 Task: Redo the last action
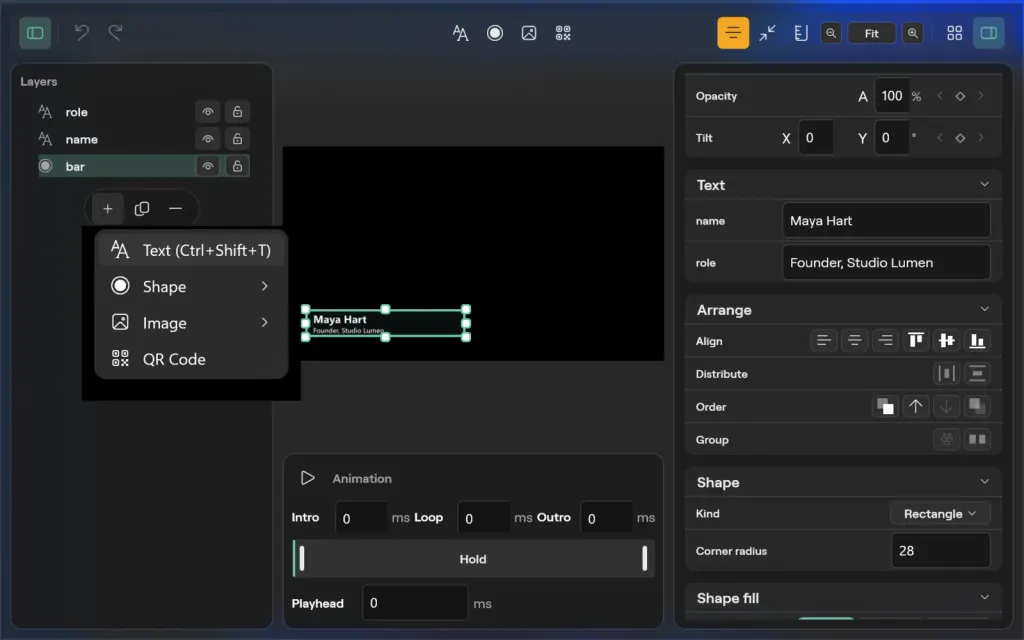click(x=116, y=33)
